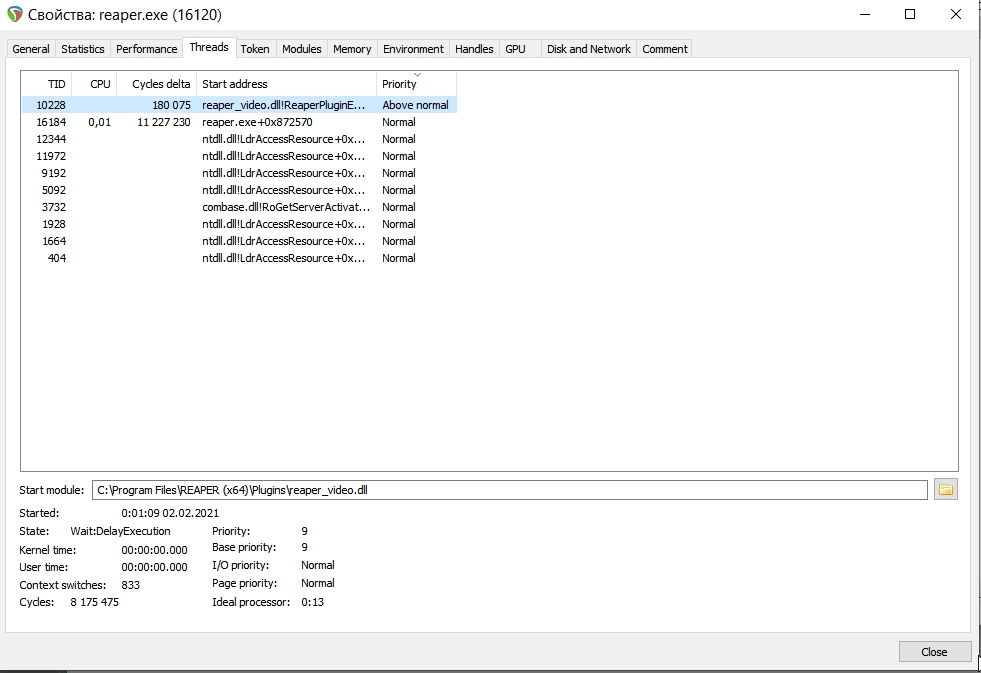The width and height of the screenshot is (981, 673).
Task: Sort by the Start address column header
Action: (287, 84)
